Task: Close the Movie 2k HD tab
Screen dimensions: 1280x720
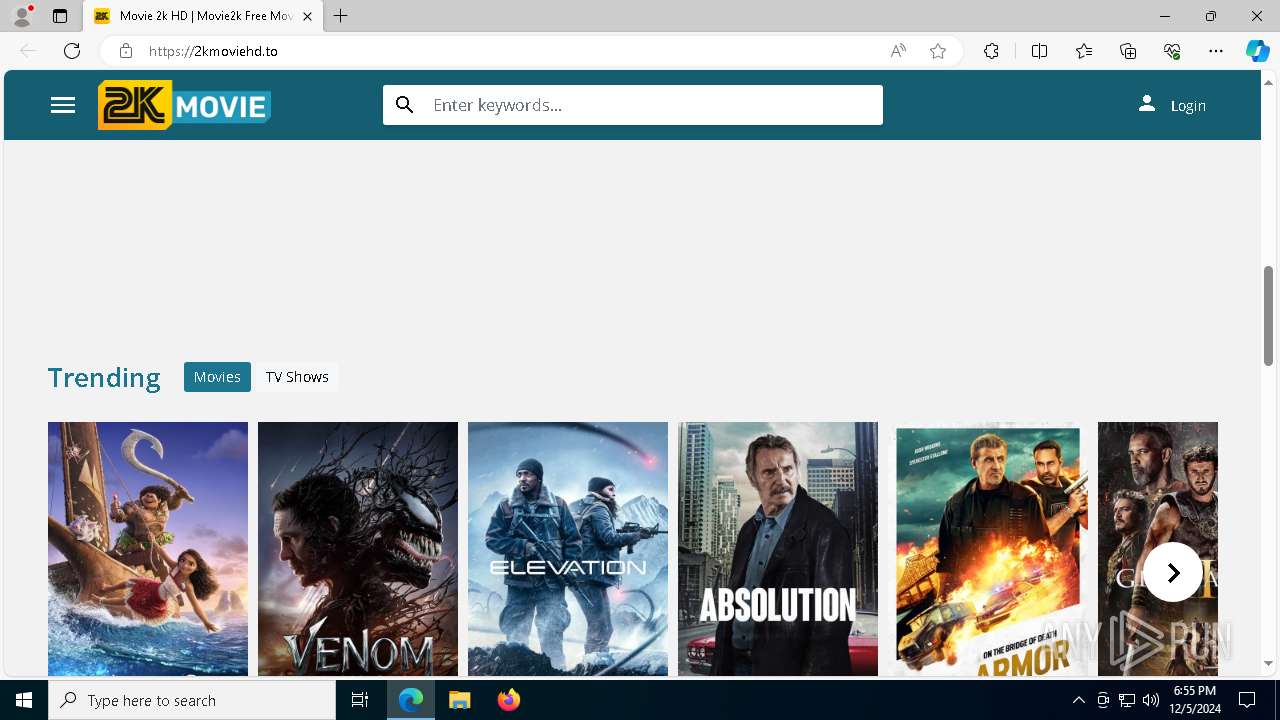Action: [308, 16]
